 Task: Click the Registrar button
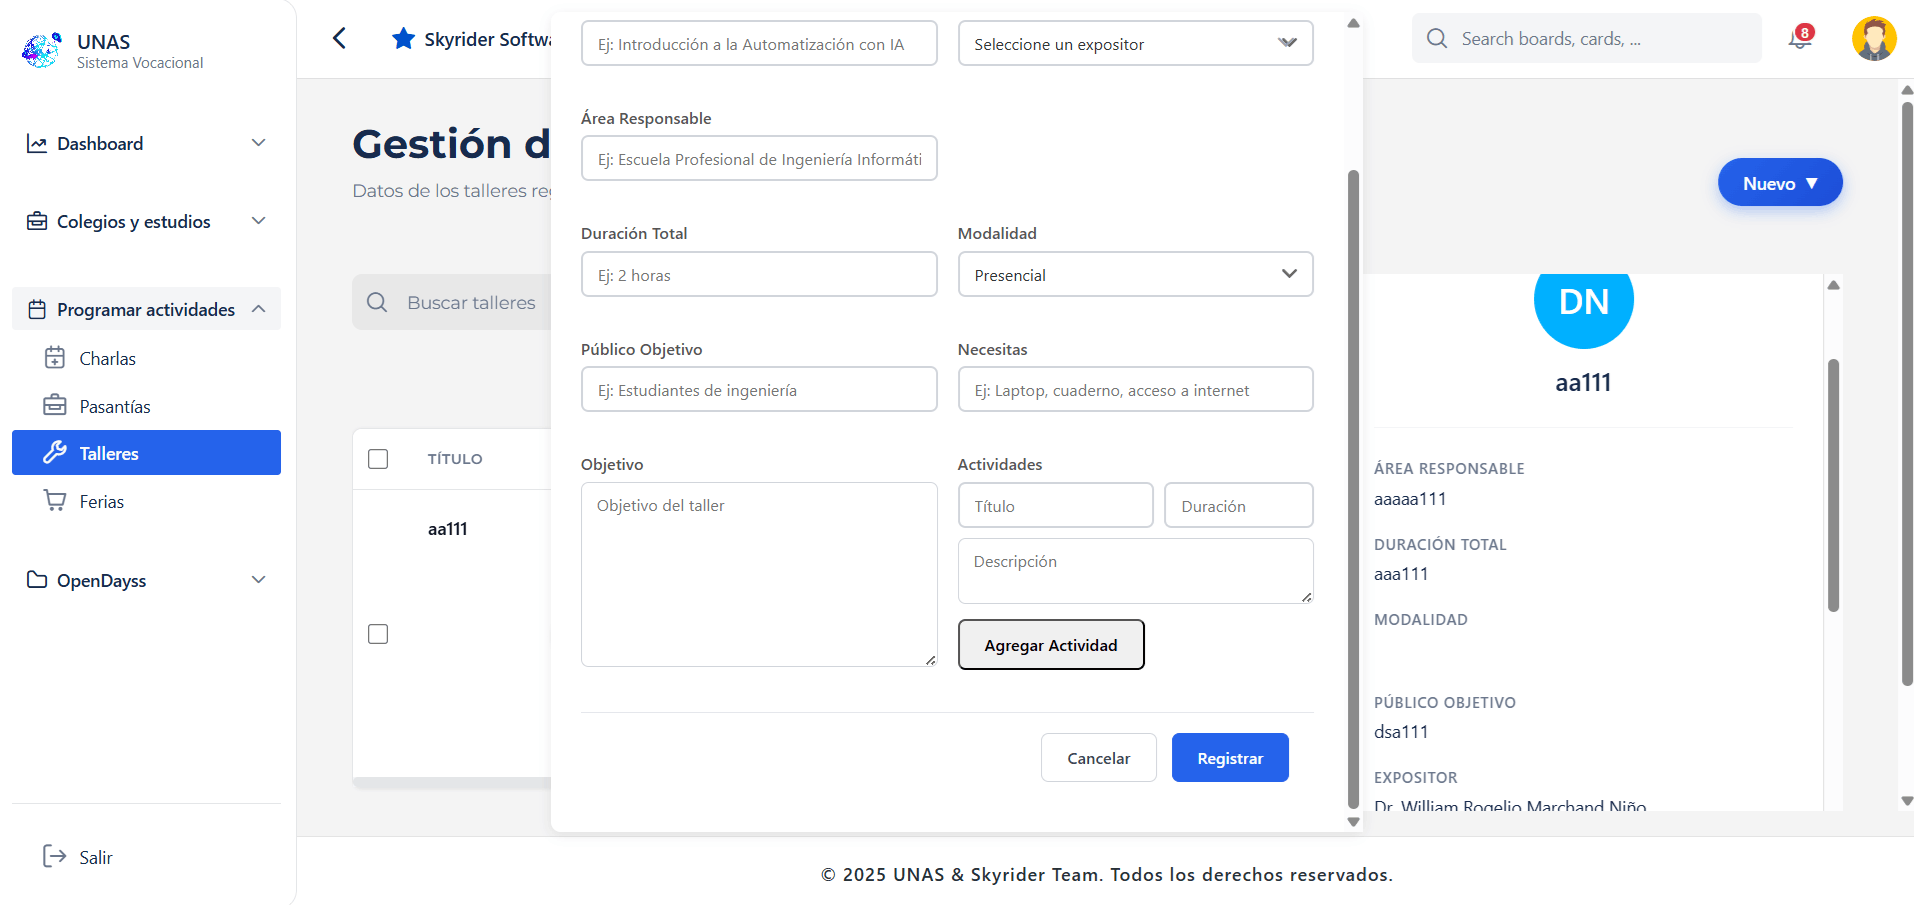pyautogui.click(x=1229, y=758)
